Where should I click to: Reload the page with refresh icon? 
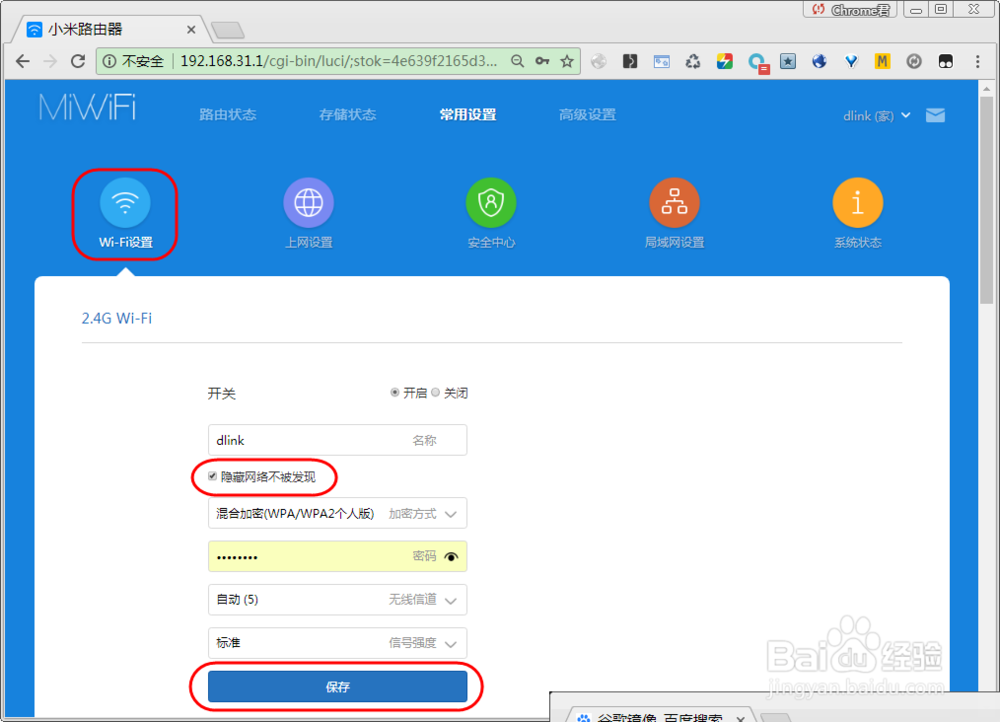[x=78, y=61]
